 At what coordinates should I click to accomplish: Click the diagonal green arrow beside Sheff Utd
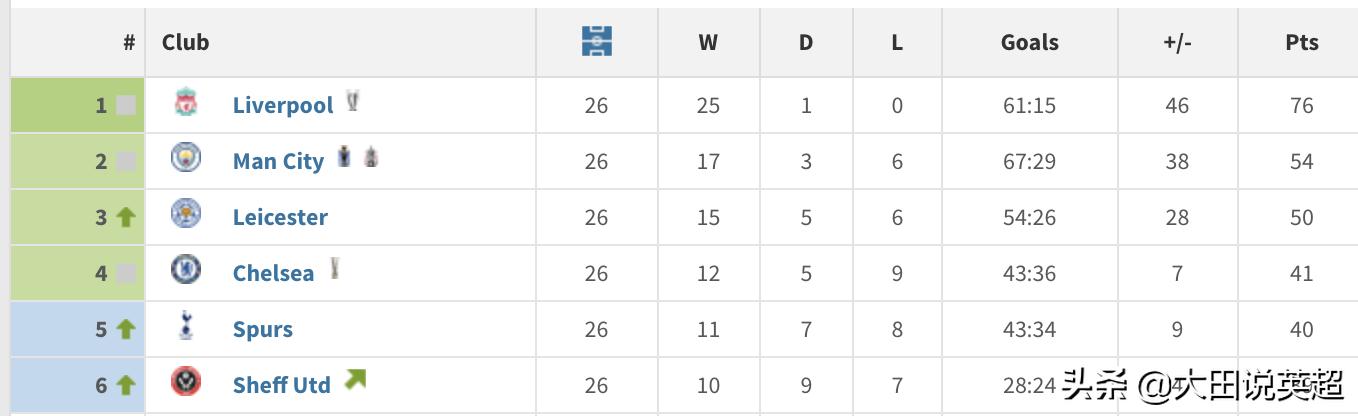(355, 380)
